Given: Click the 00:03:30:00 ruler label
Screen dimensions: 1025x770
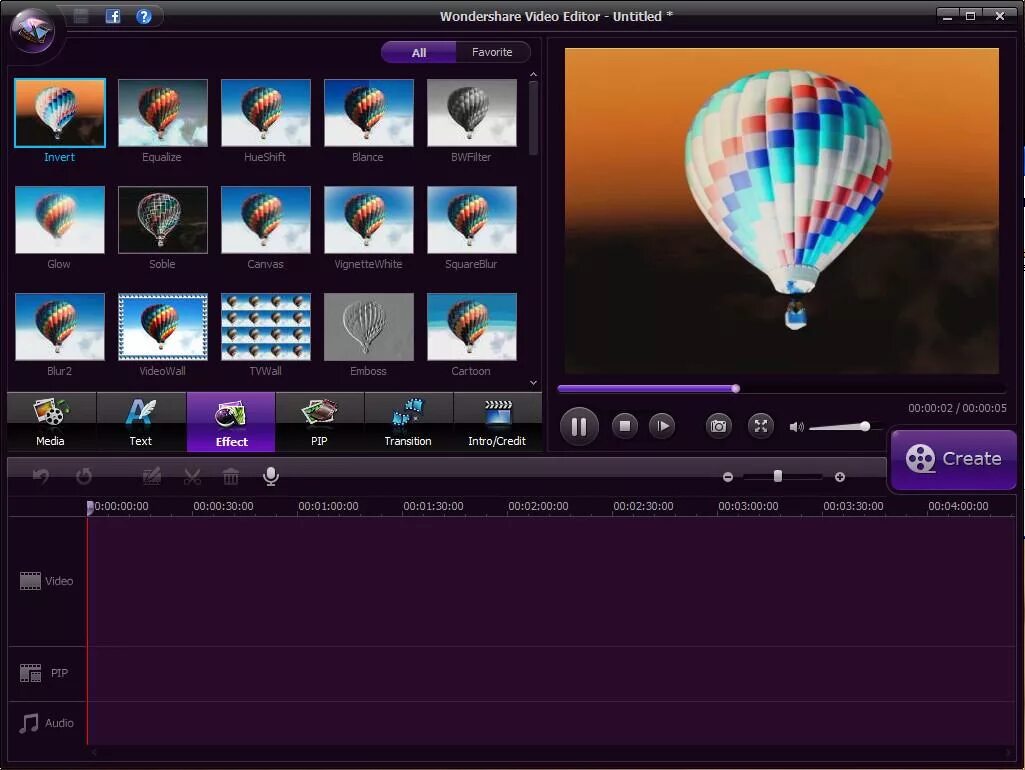Looking at the screenshot, I should 853,507.
